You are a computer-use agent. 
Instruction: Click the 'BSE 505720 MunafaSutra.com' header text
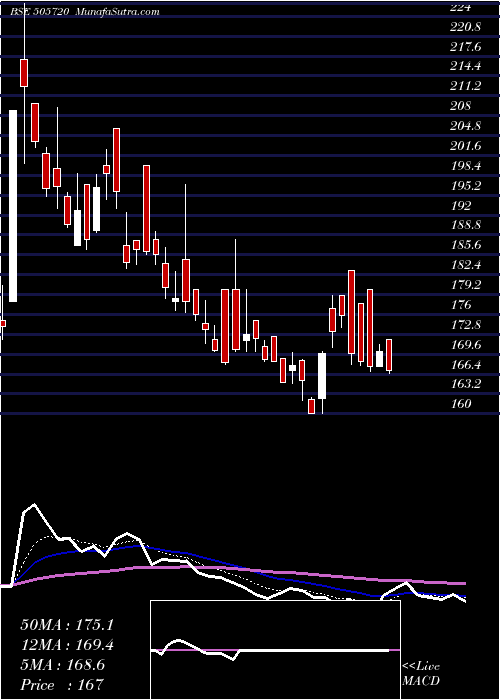(85, 12)
